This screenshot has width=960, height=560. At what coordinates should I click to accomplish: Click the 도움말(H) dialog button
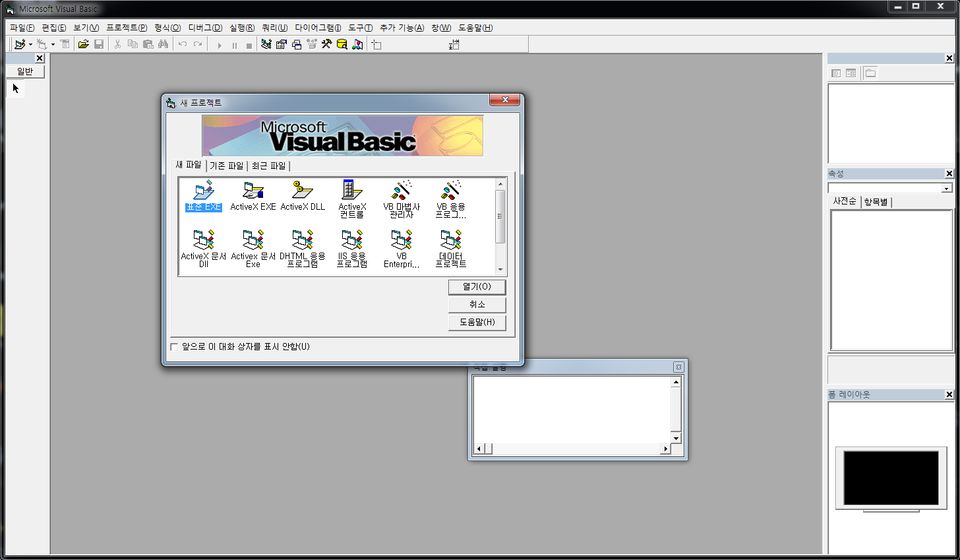point(477,322)
